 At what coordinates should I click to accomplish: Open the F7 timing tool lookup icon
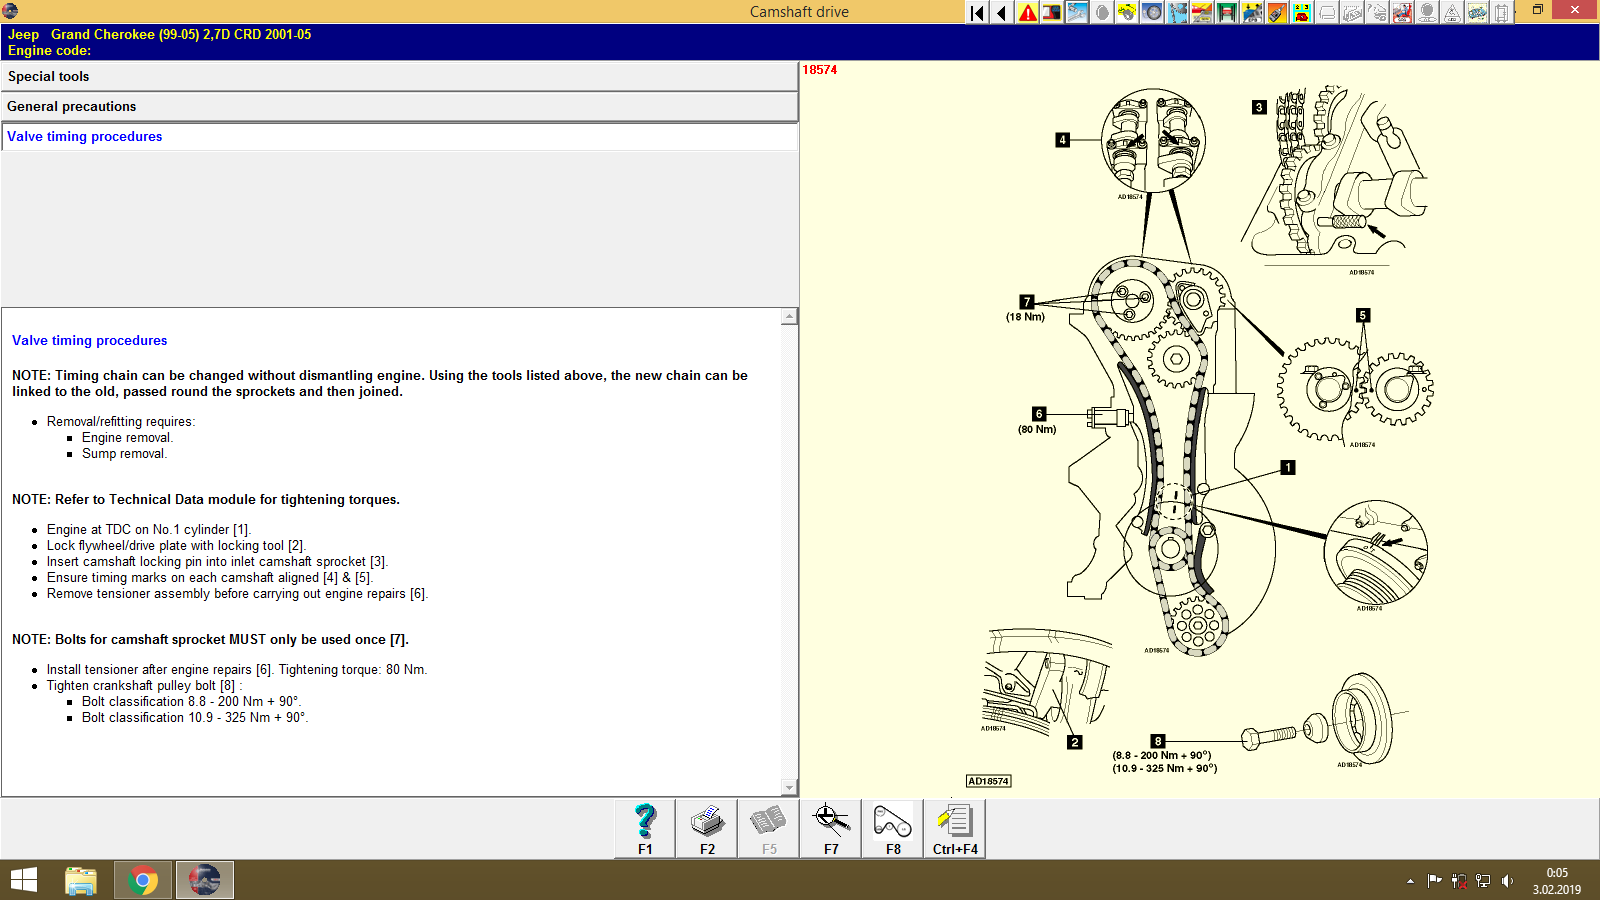[x=829, y=828]
